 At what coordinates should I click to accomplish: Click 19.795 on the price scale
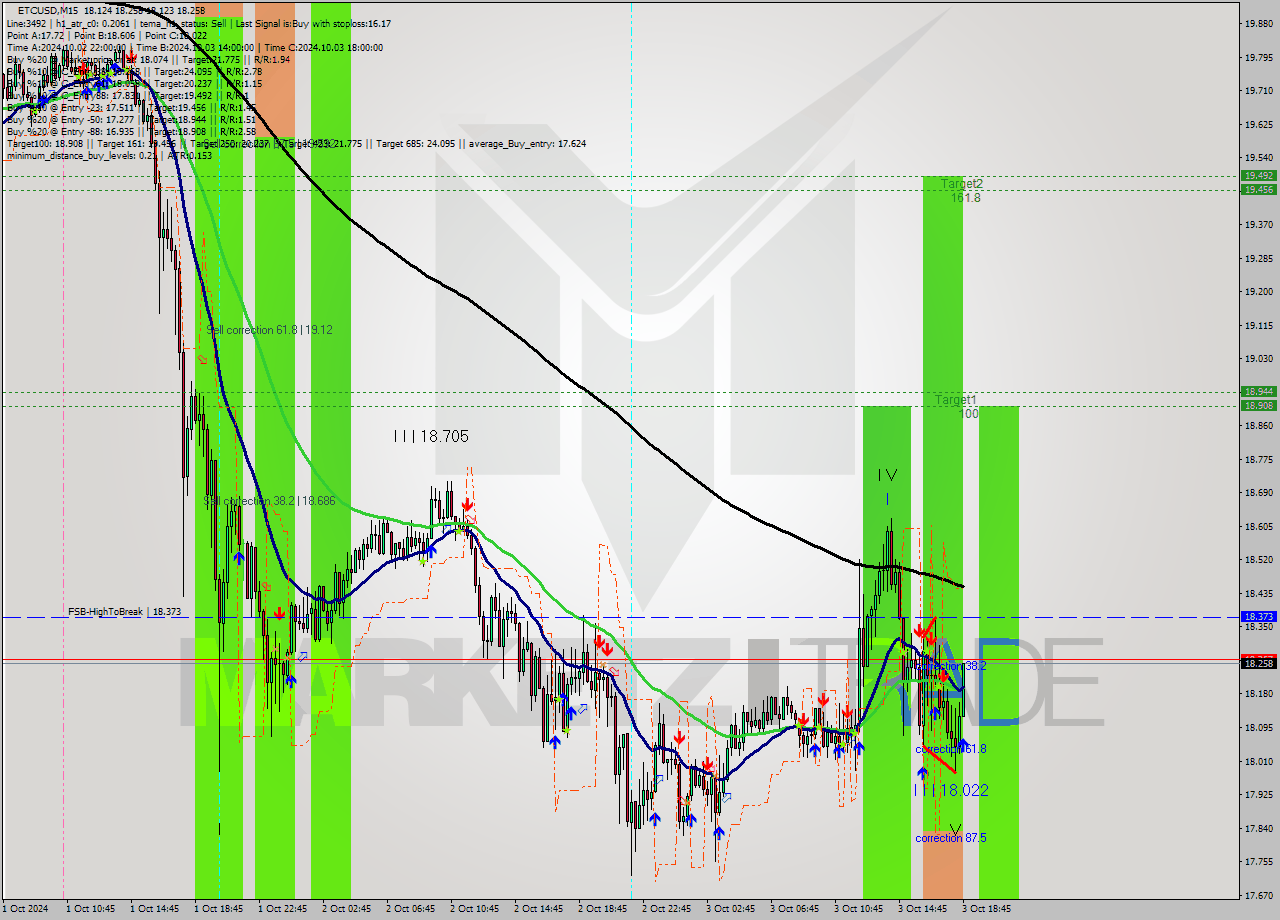(x=1258, y=57)
